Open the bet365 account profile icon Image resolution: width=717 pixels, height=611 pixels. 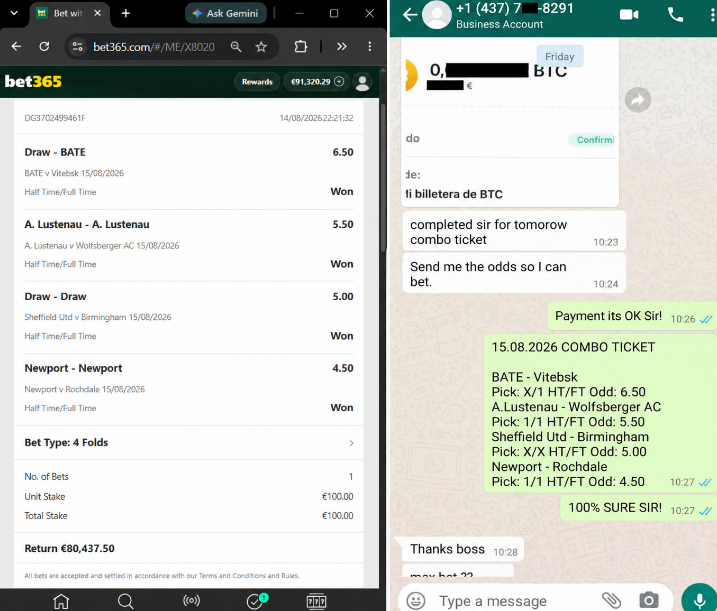(363, 82)
